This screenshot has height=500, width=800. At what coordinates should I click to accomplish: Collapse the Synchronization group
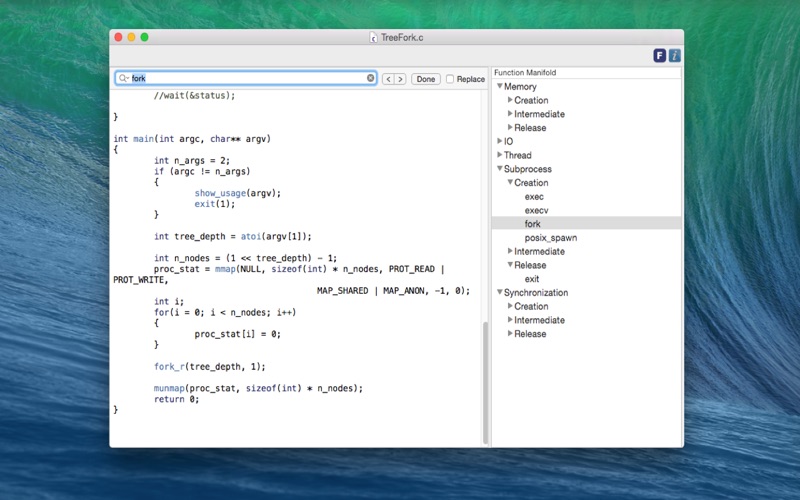coord(500,292)
